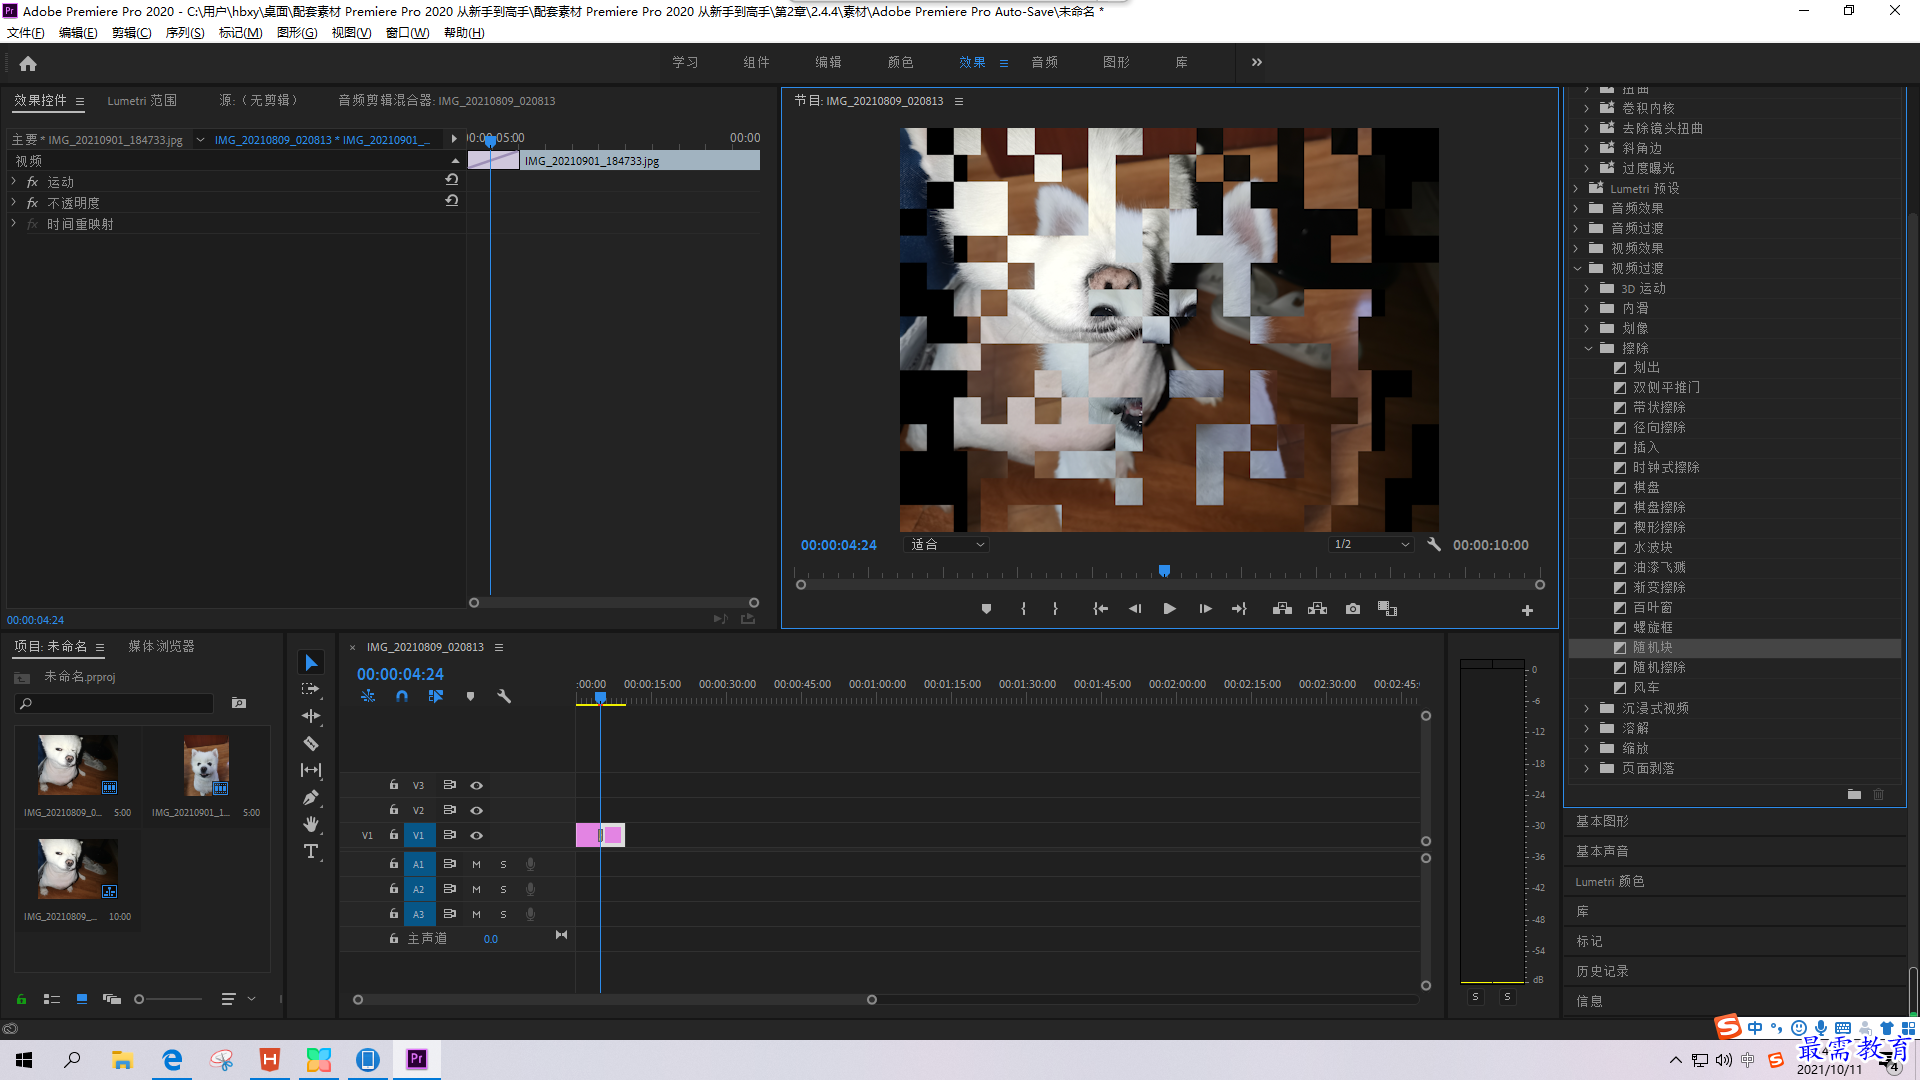Expand the 溶解 transitions folder
The image size is (1920, 1080).
[1587, 728]
